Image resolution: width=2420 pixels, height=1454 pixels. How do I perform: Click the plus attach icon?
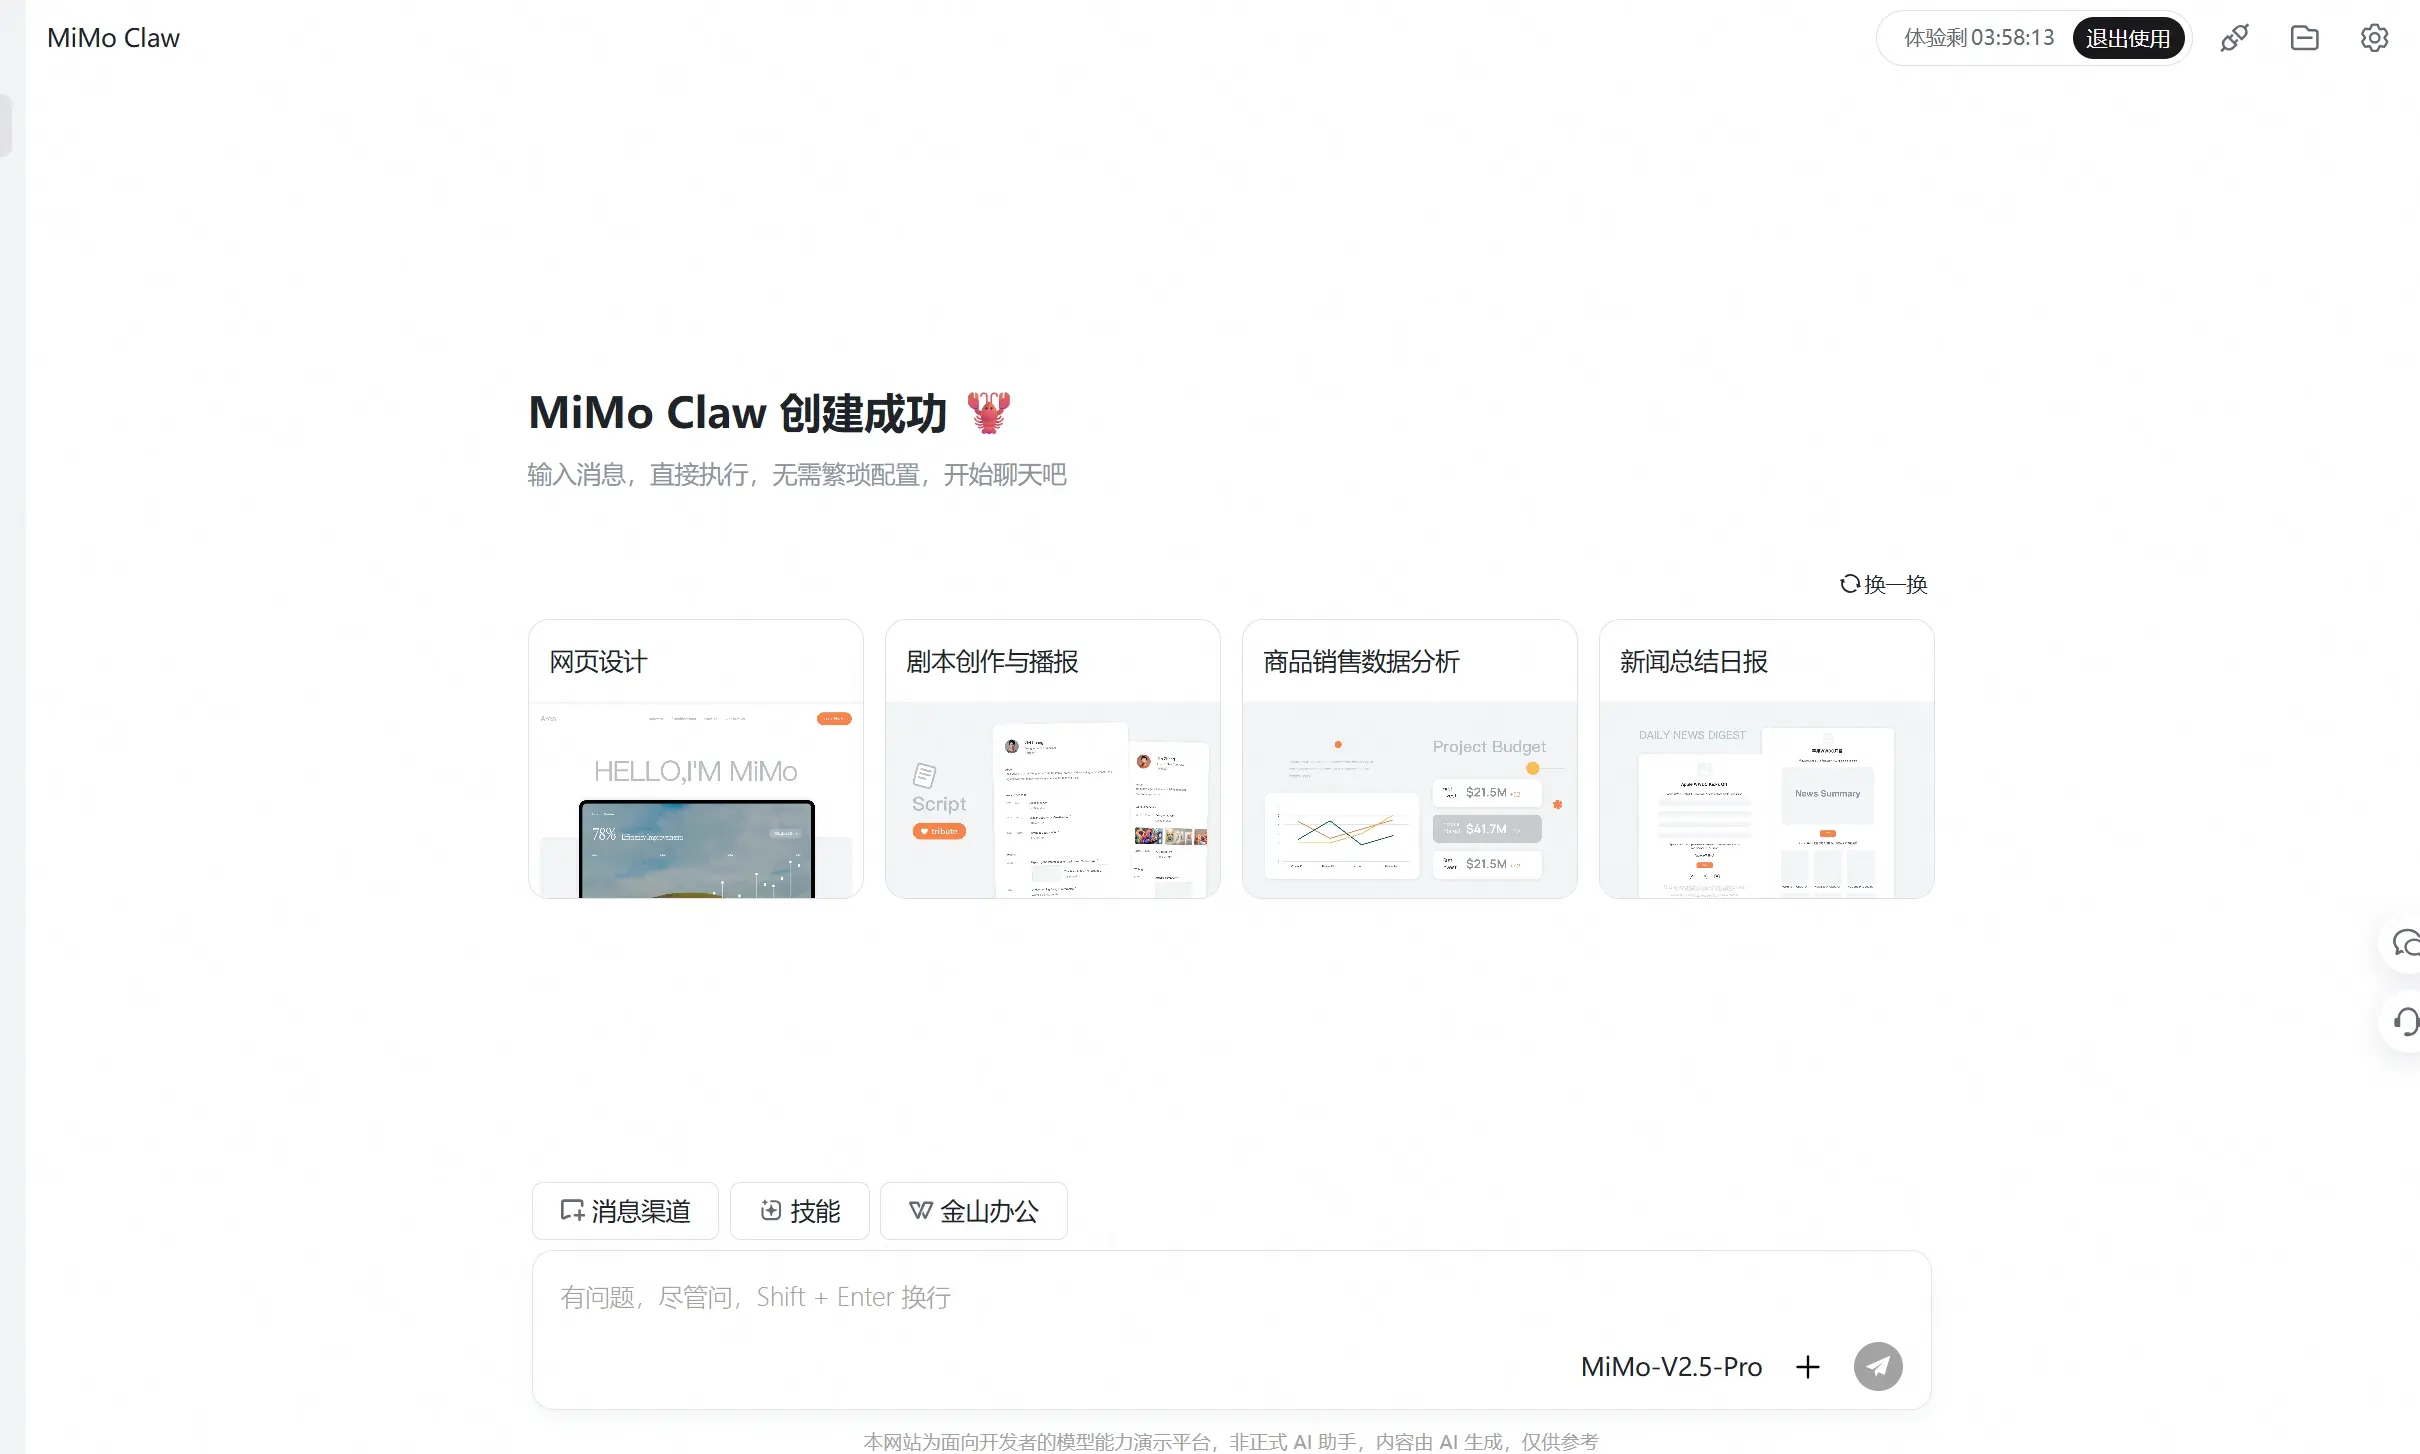point(1807,1366)
